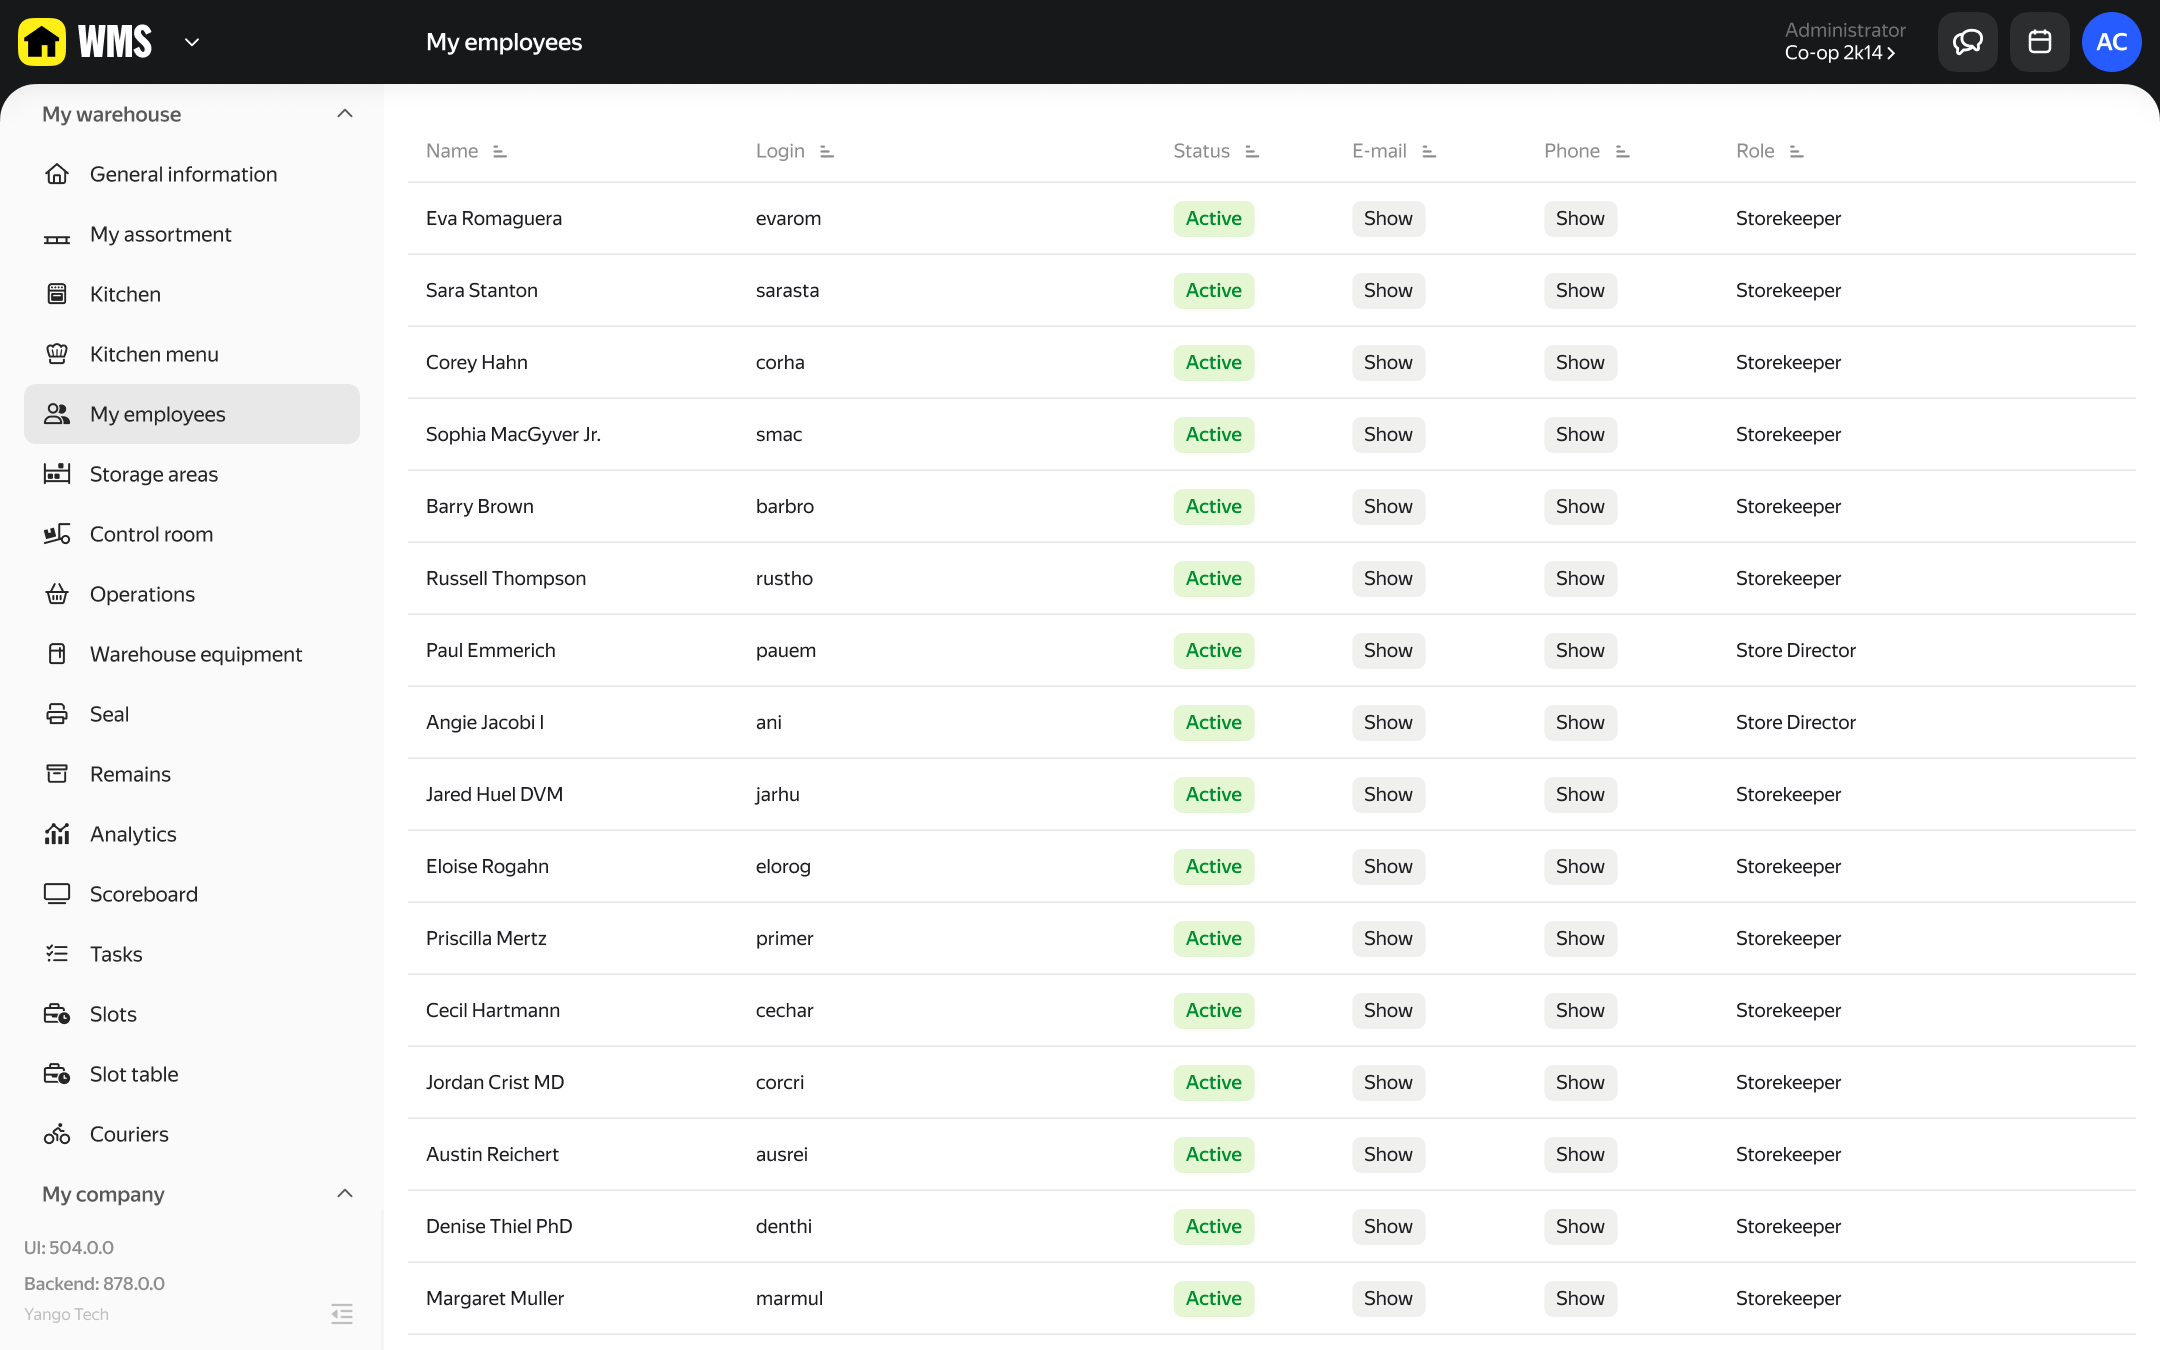
Task: Go to Storage areas menu item
Action: pyautogui.click(x=154, y=474)
